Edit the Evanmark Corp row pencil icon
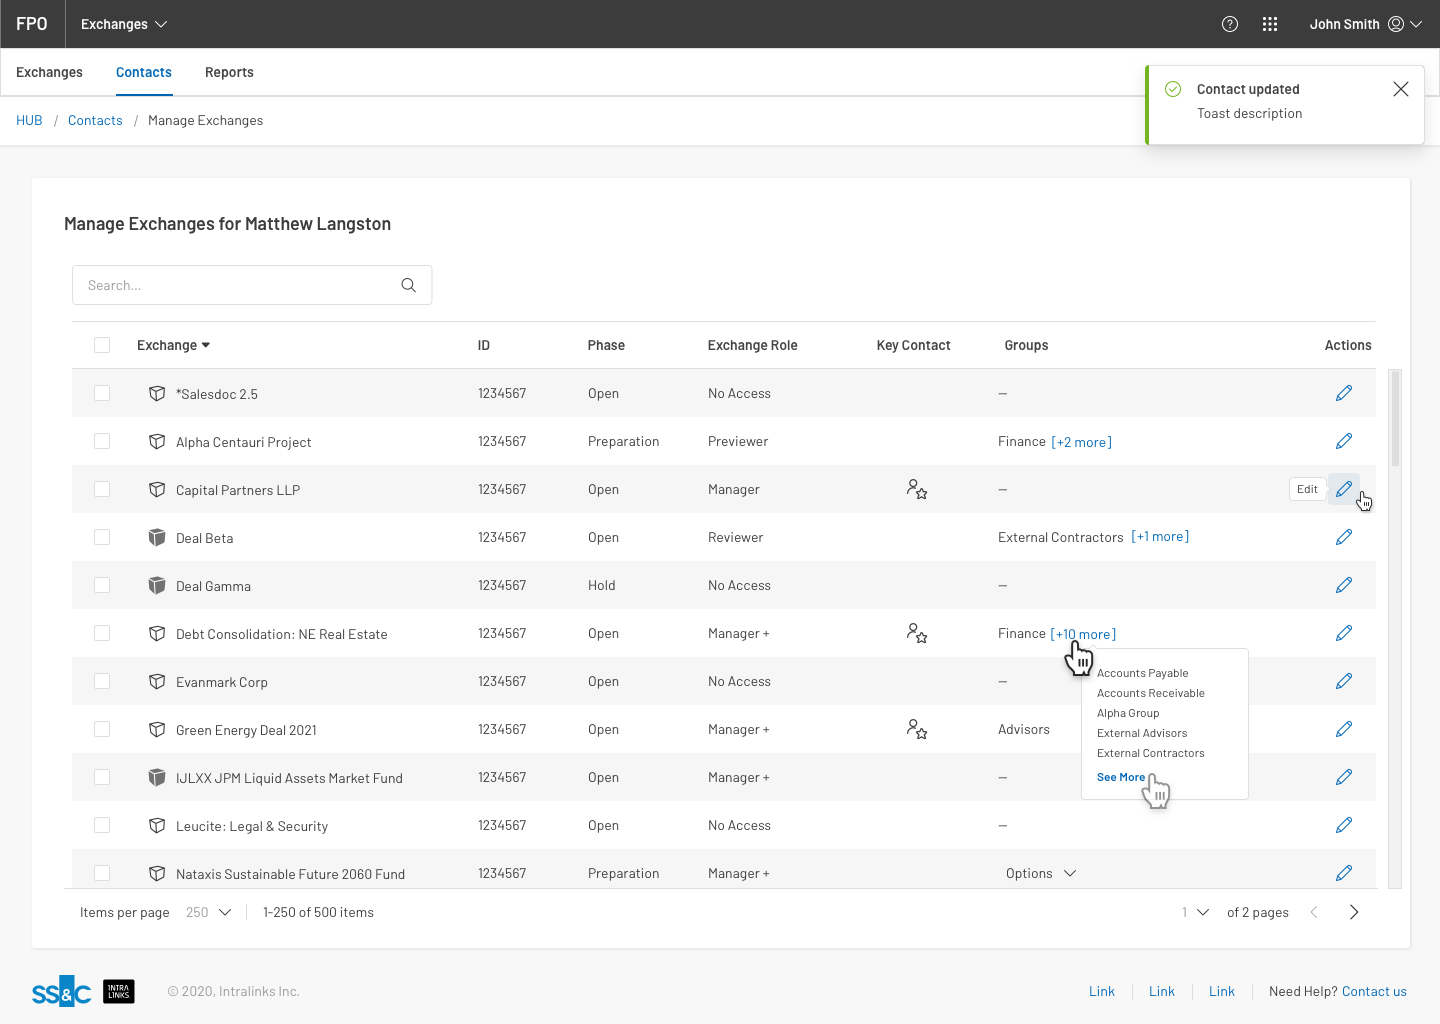 pyautogui.click(x=1344, y=681)
